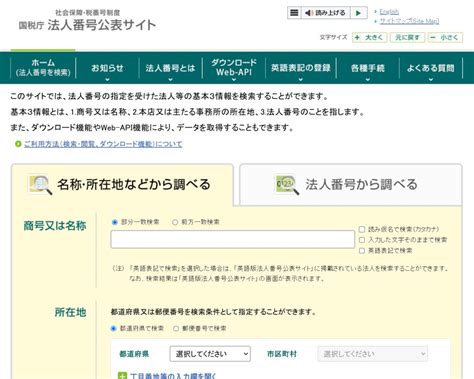This screenshot has width=474, height=379.
Task: Expand chevron under よくある質問
Action: pos(431,80)
